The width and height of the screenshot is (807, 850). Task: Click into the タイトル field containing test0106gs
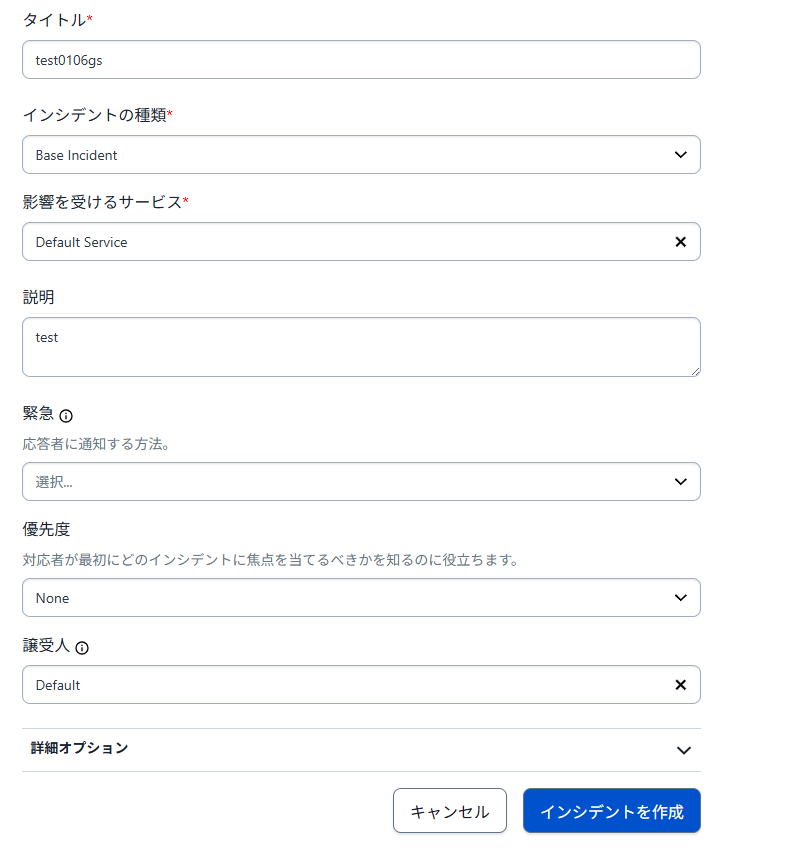tap(360, 60)
